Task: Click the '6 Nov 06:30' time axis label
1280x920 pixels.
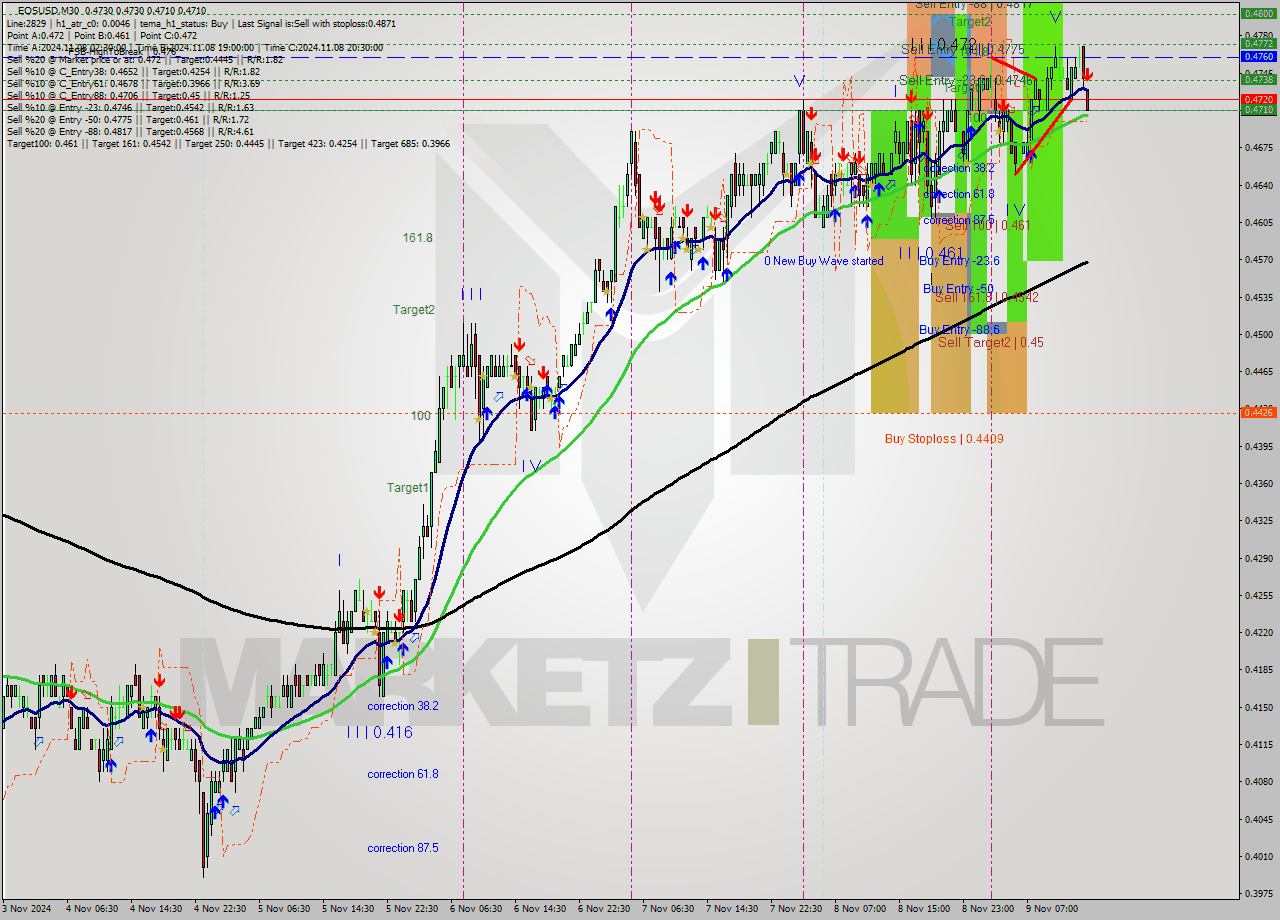Action: click(x=476, y=909)
